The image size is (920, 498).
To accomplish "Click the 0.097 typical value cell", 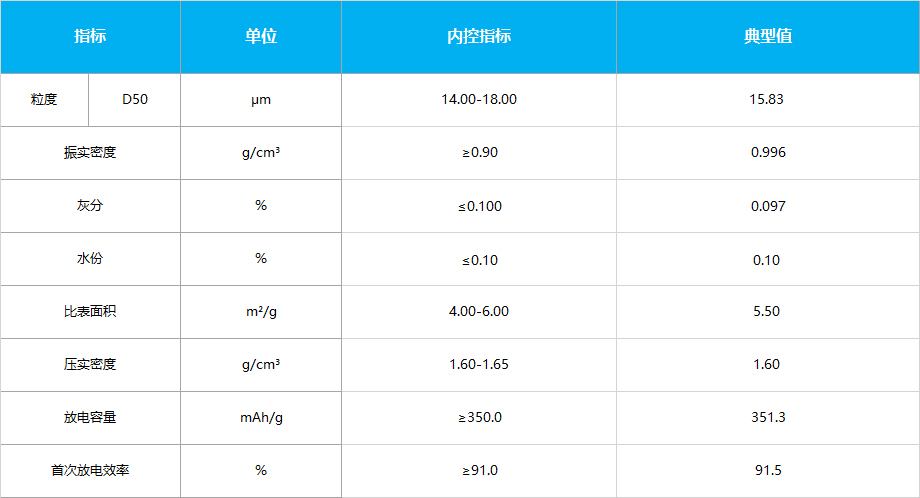I will tap(768, 206).
